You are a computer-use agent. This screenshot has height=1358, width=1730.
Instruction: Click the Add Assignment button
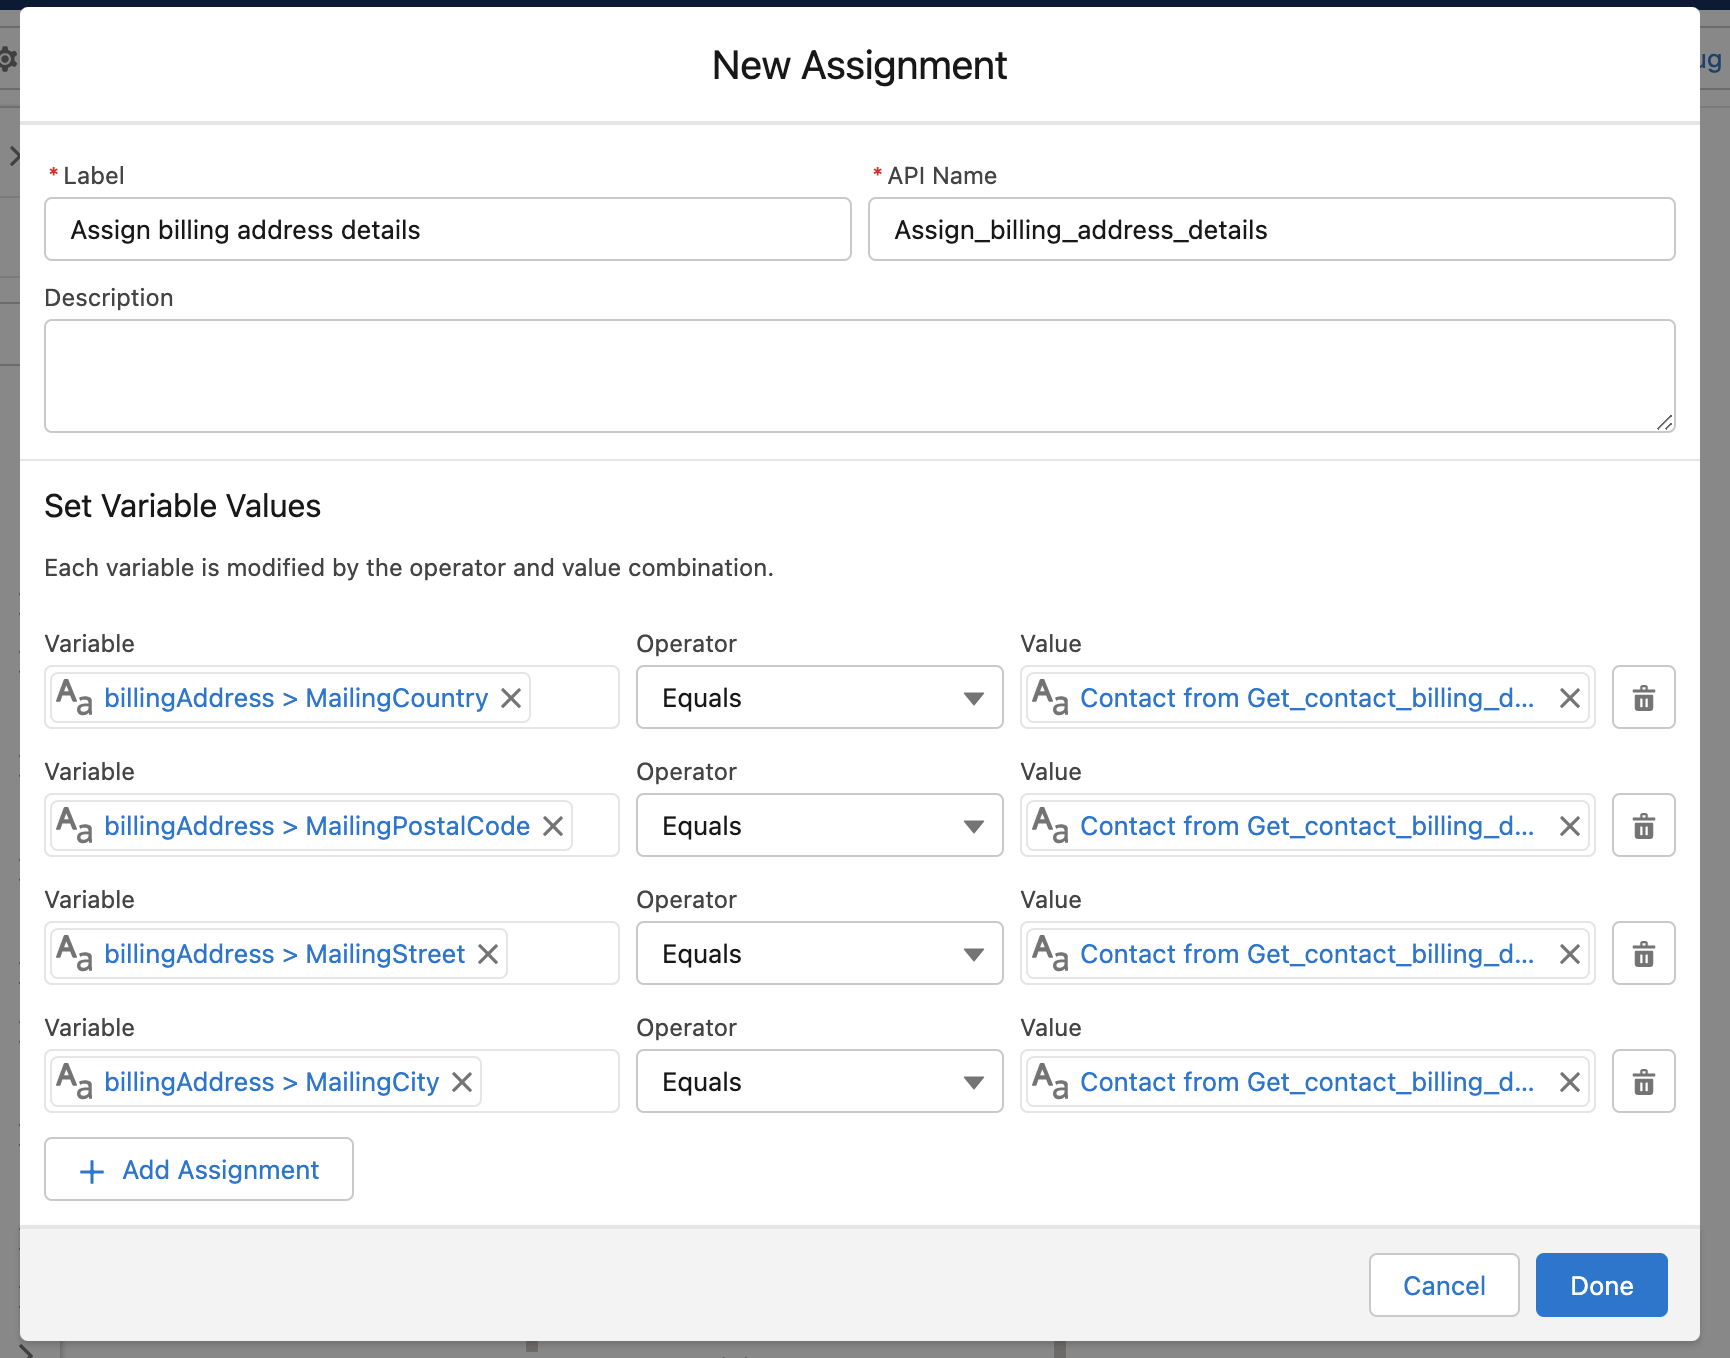(x=199, y=1169)
